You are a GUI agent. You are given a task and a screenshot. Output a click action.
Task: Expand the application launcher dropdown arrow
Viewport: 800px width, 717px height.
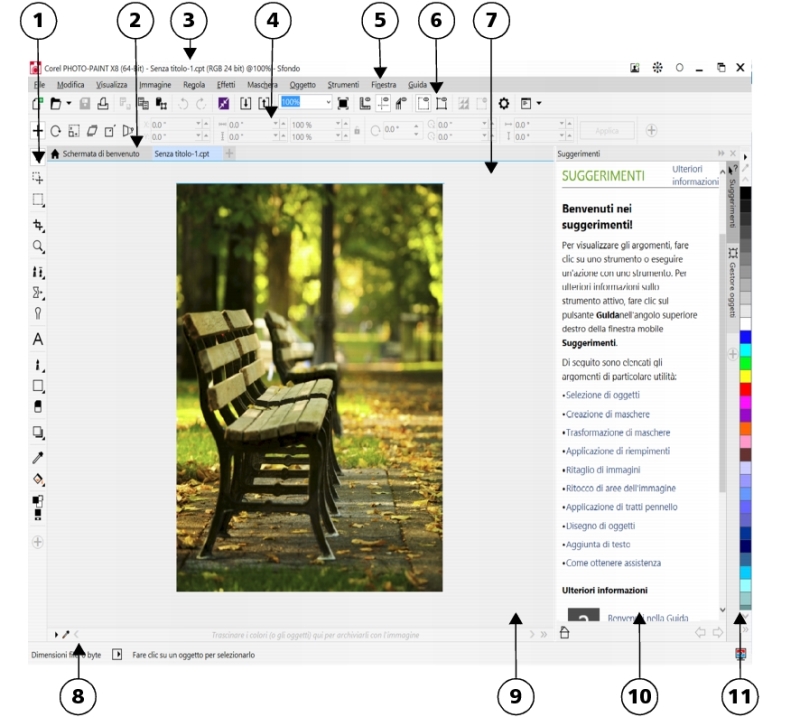tap(539, 103)
